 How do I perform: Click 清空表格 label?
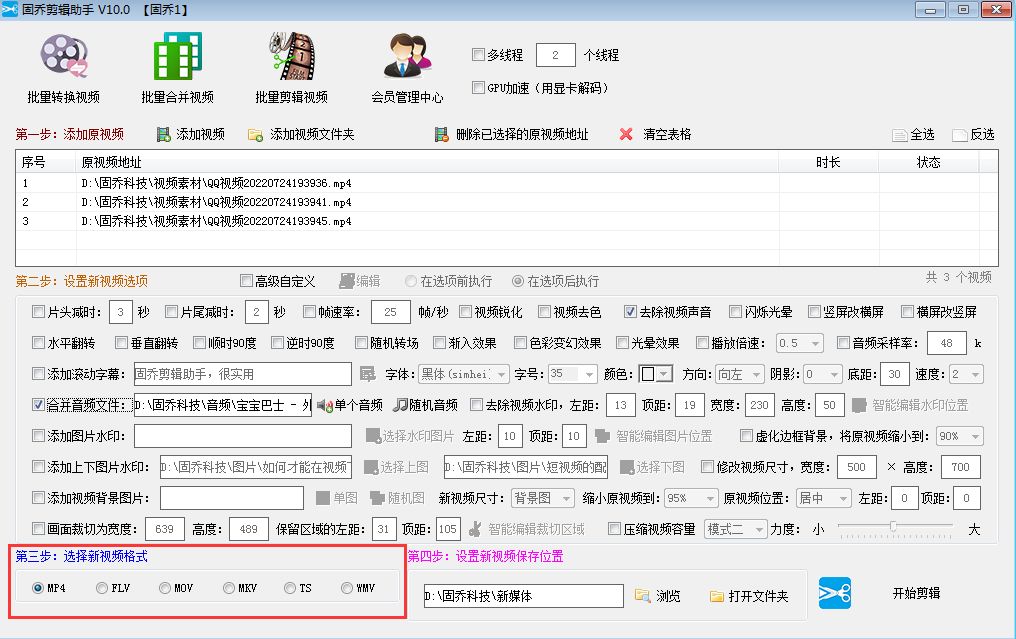tap(667, 134)
